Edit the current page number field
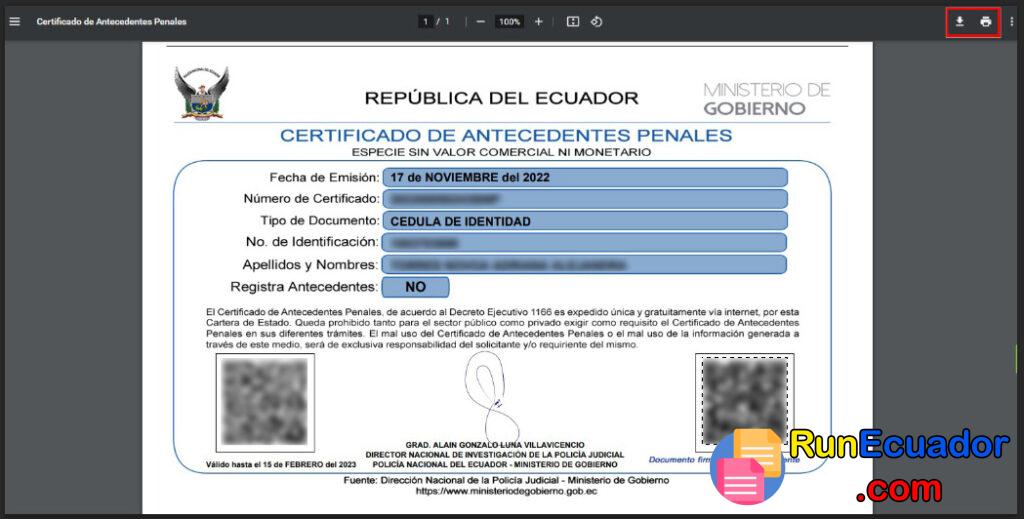Screen dimensions: 1024x519 point(425,22)
